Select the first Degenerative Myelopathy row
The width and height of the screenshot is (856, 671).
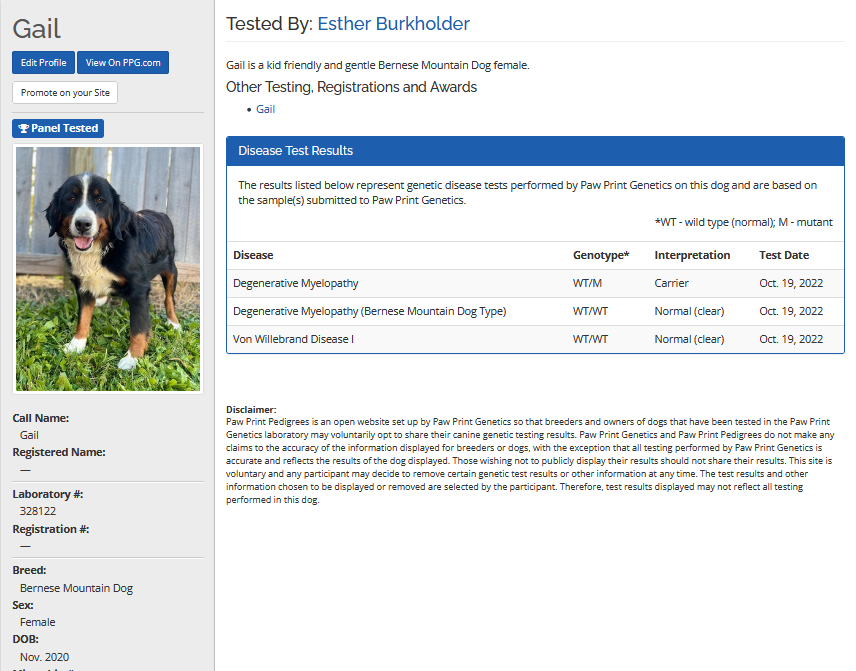tap(296, 283)
